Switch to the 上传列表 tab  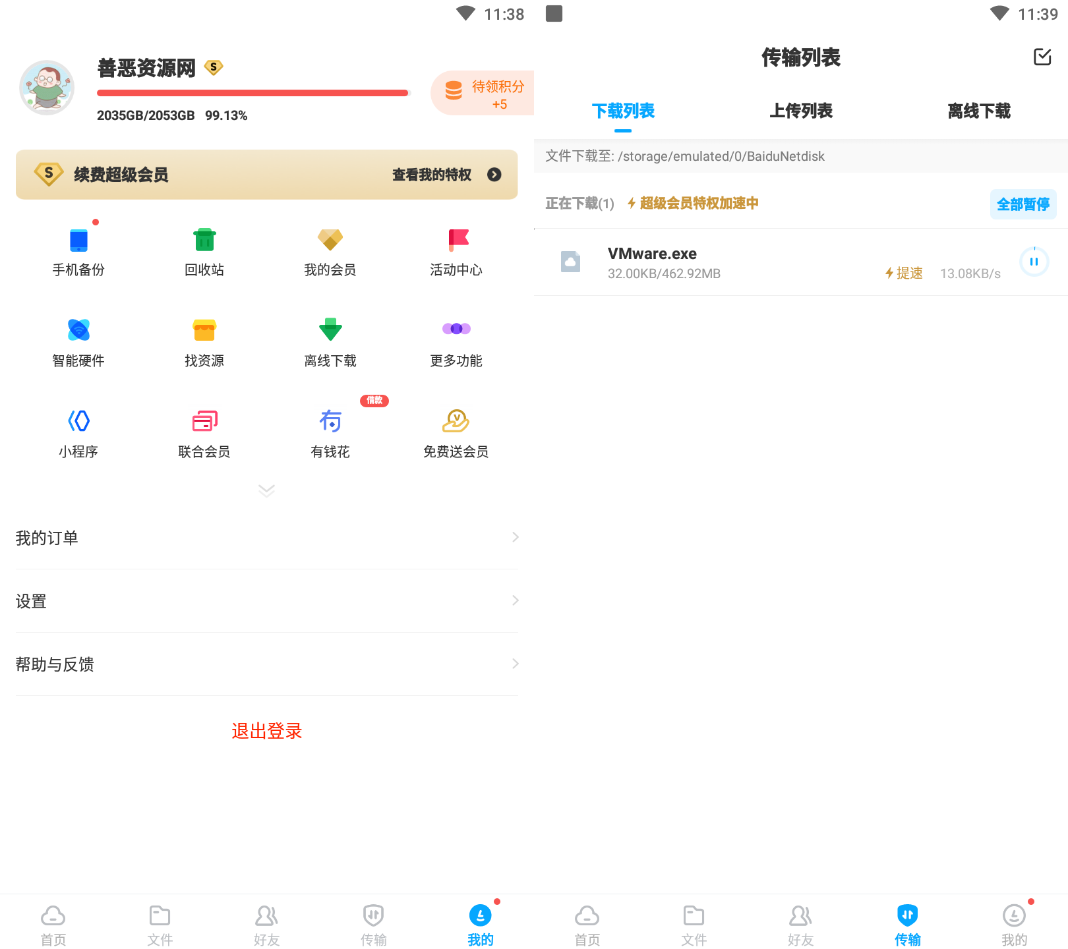(801, 111)
